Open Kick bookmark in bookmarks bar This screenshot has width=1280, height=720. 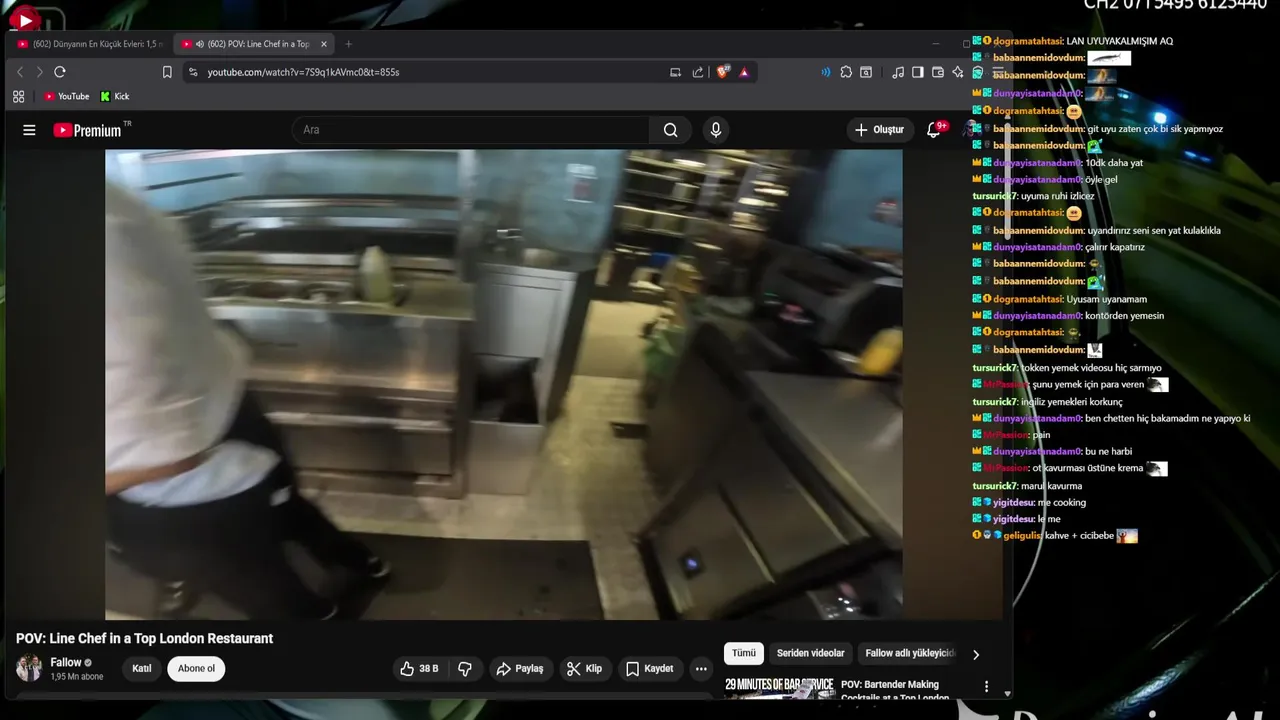click(115, 96)
